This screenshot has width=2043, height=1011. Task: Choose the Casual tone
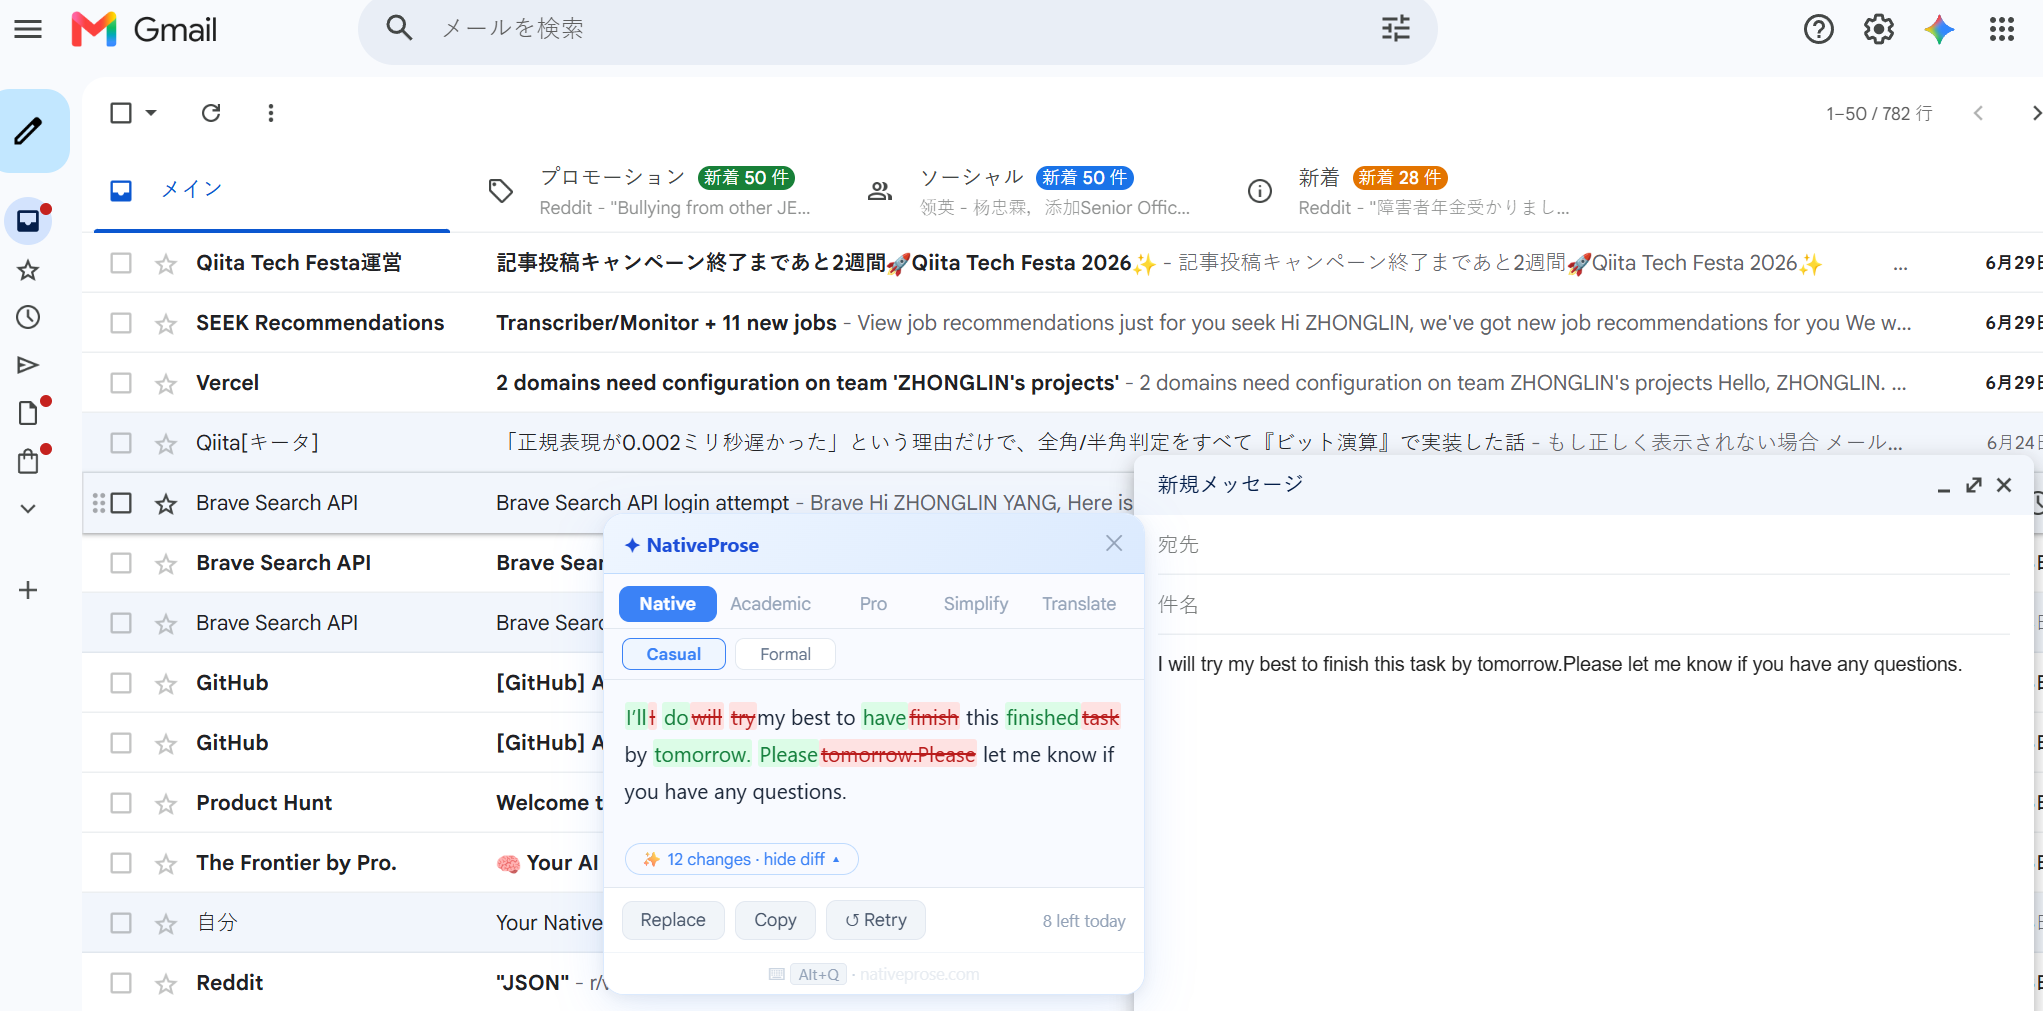pos(673,654)
